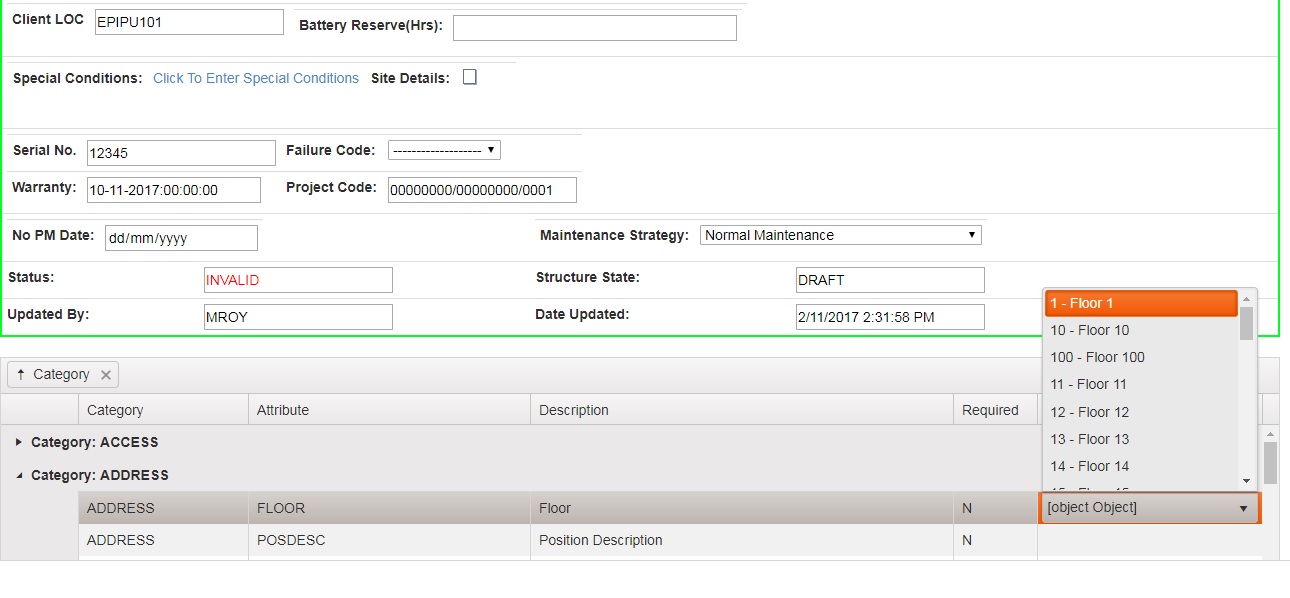Click To Enter Special Conditions link
The width and height of the screenshot is (1290, 598).
click(256, 78)
